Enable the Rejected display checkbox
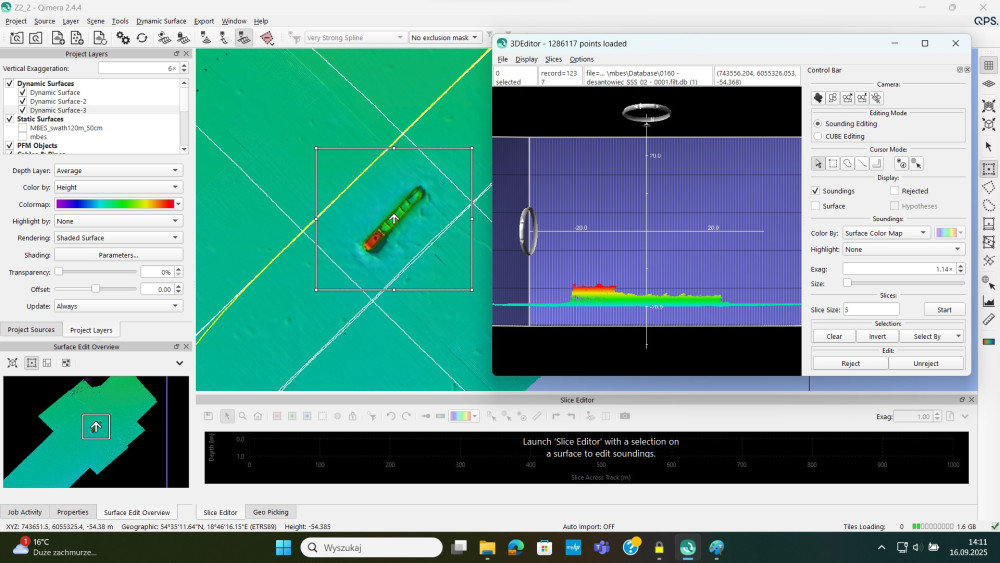Screen dimensions: 1000x563 coord(895,190)
